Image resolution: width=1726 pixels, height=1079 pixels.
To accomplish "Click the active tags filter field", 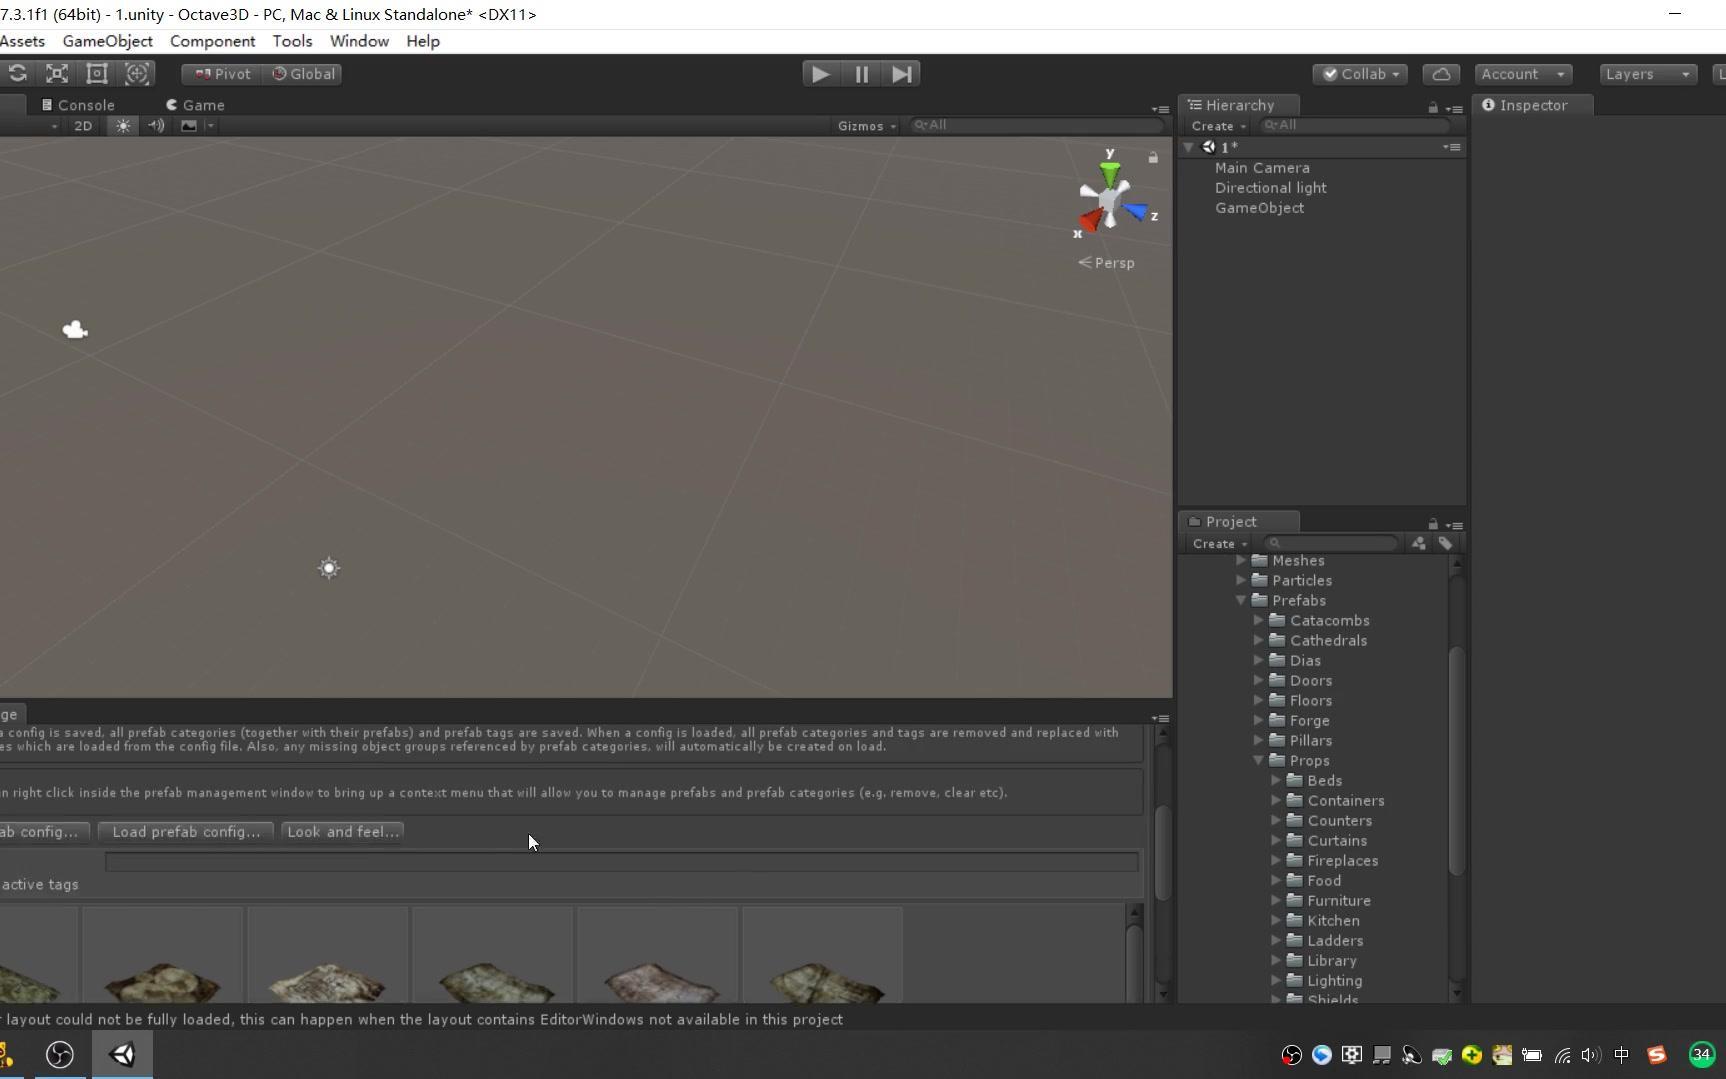I will (621, 862).
